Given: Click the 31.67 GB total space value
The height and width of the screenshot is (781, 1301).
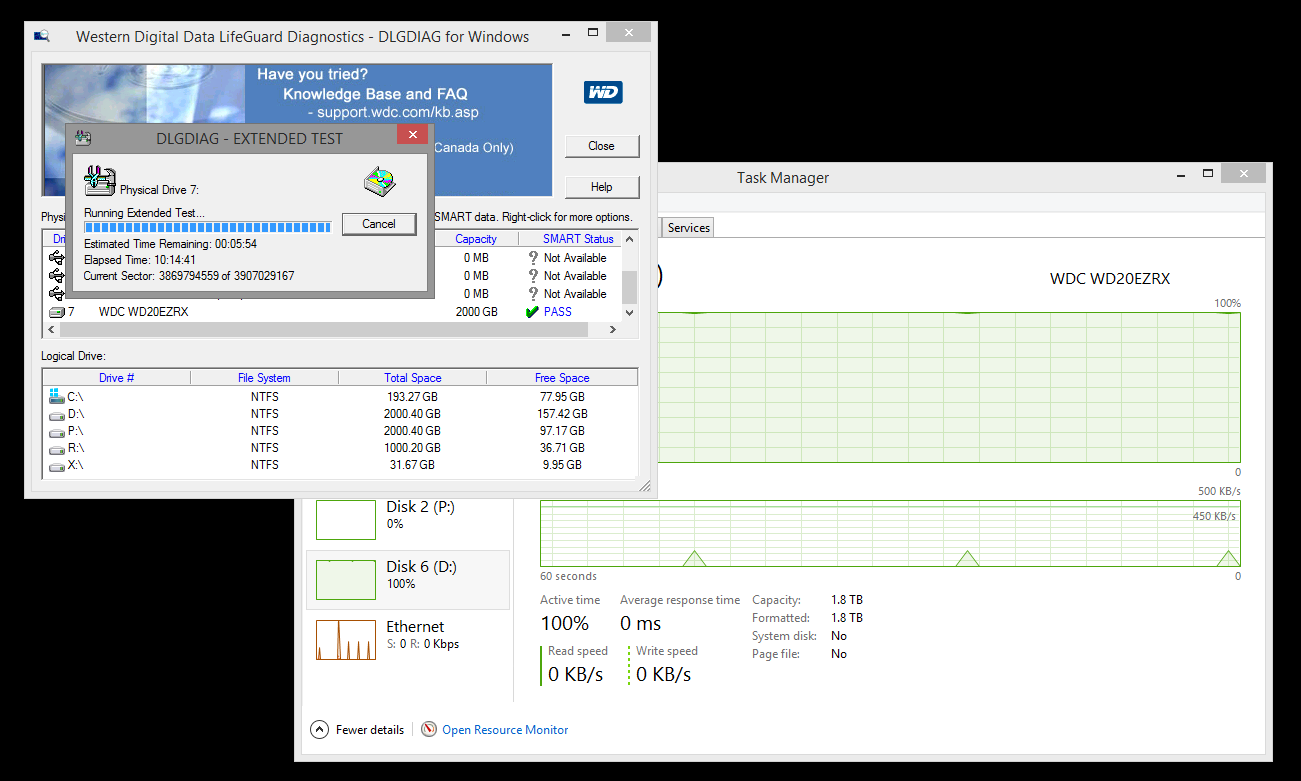Looking at the screenshot, I should pos(412,465).
